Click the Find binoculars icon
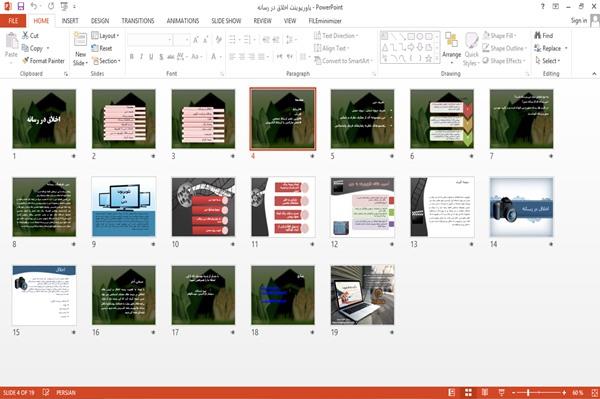 [x=538, y=35]
